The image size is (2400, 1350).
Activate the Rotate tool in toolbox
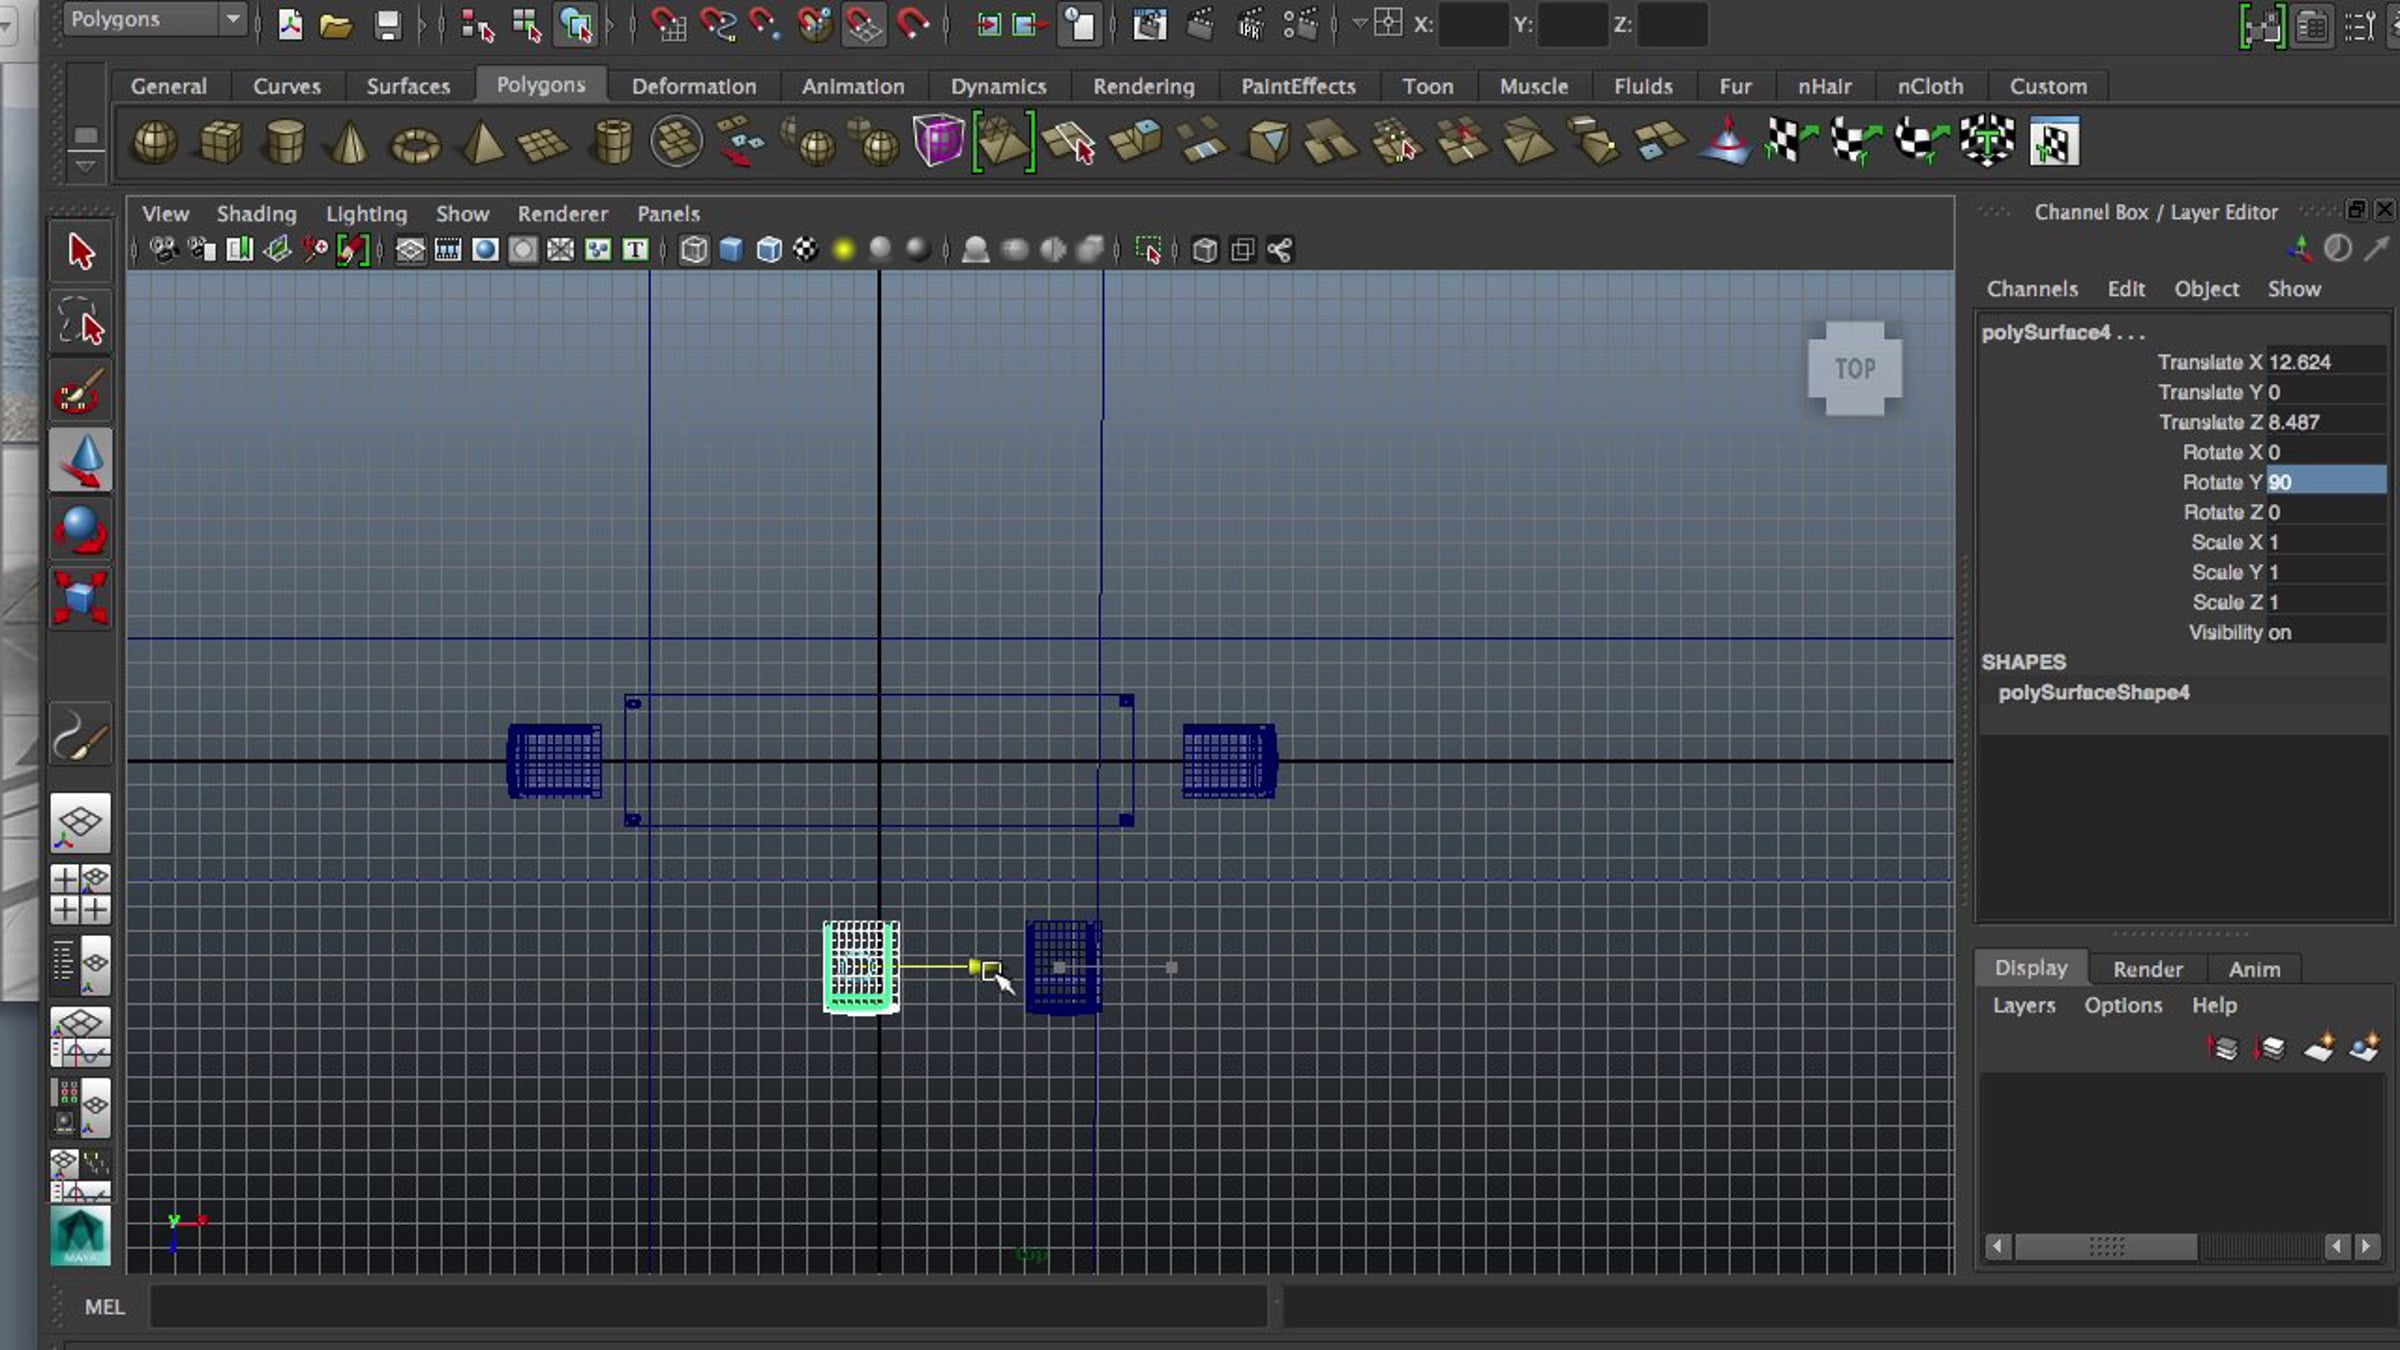click(x=80, y=530)
